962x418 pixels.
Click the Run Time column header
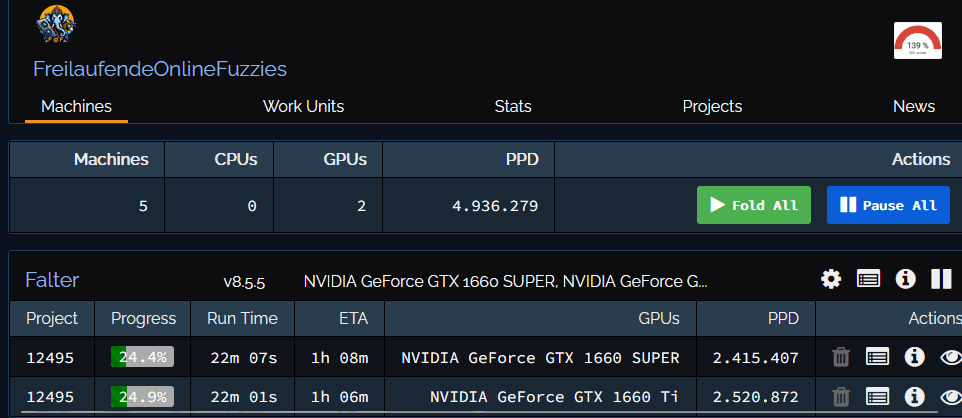tap(242, 319)
